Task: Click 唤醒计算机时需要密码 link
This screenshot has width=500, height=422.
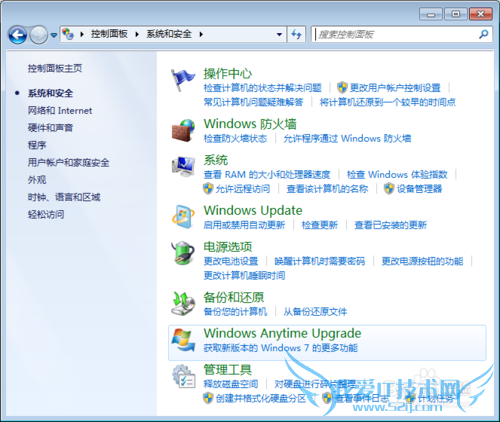Action: pos(320,261)
